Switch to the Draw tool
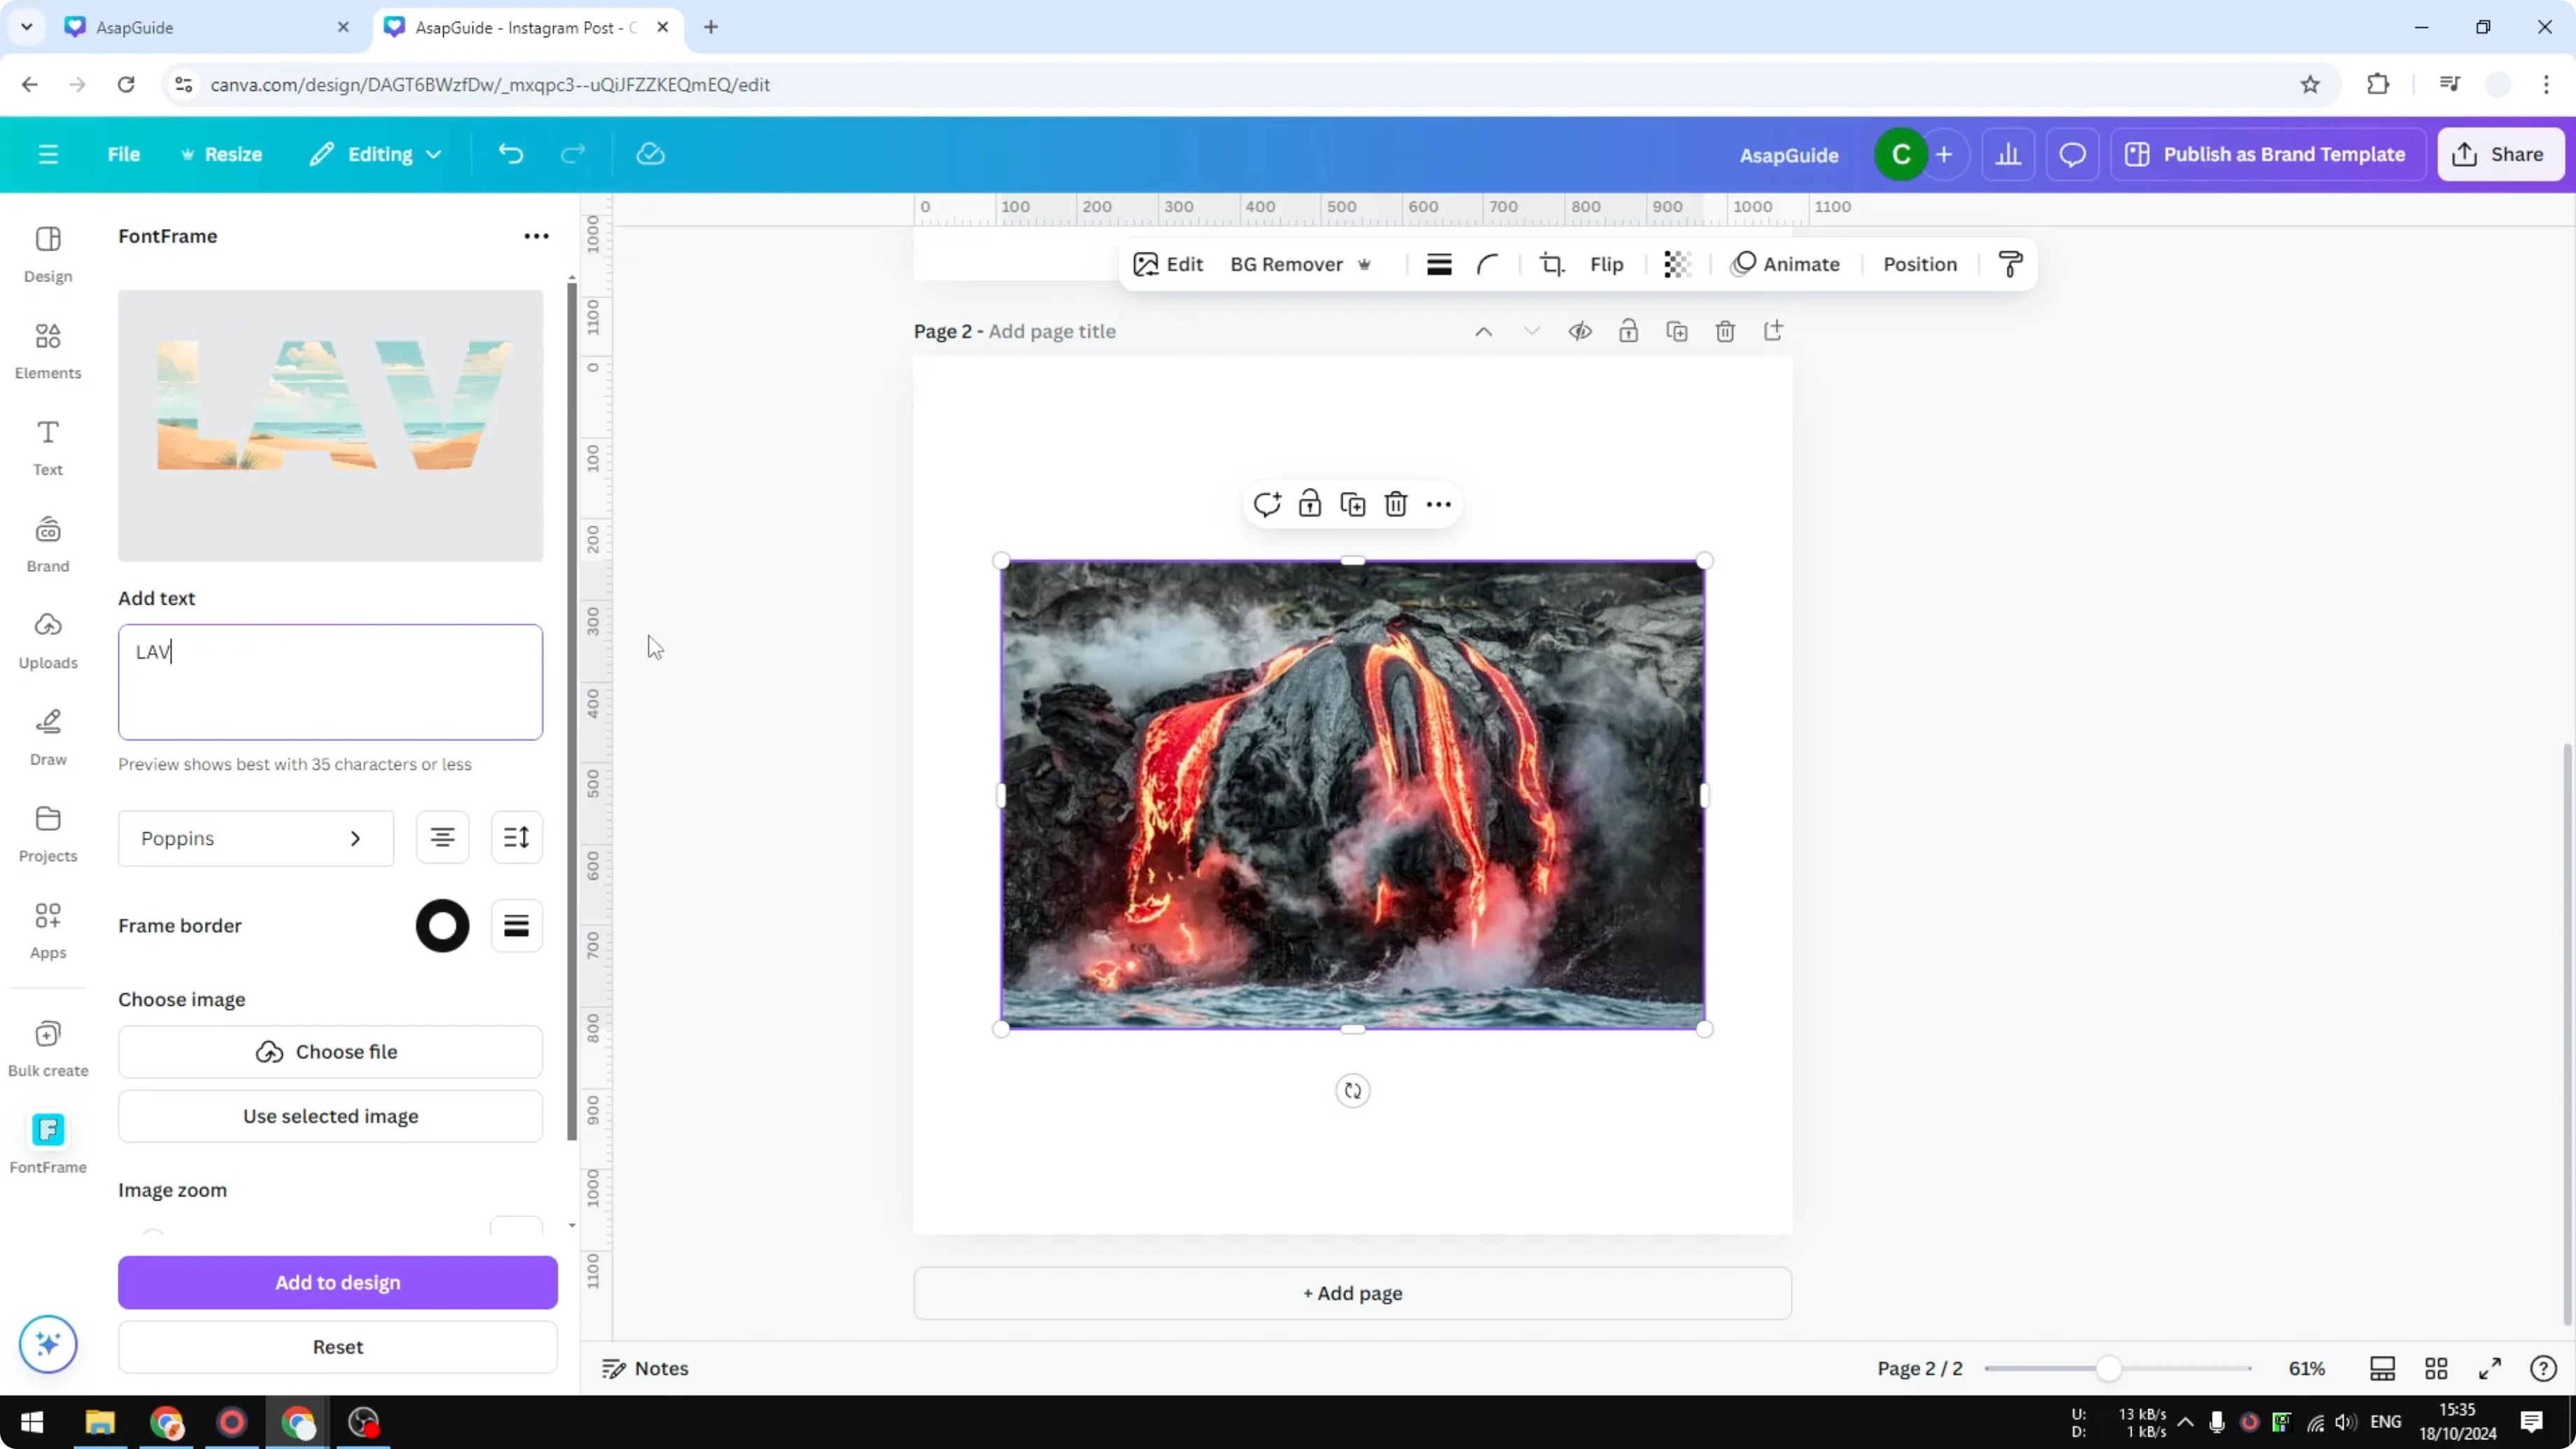Viewport: 2576px width, 1449px height. [x=47, y=737]
